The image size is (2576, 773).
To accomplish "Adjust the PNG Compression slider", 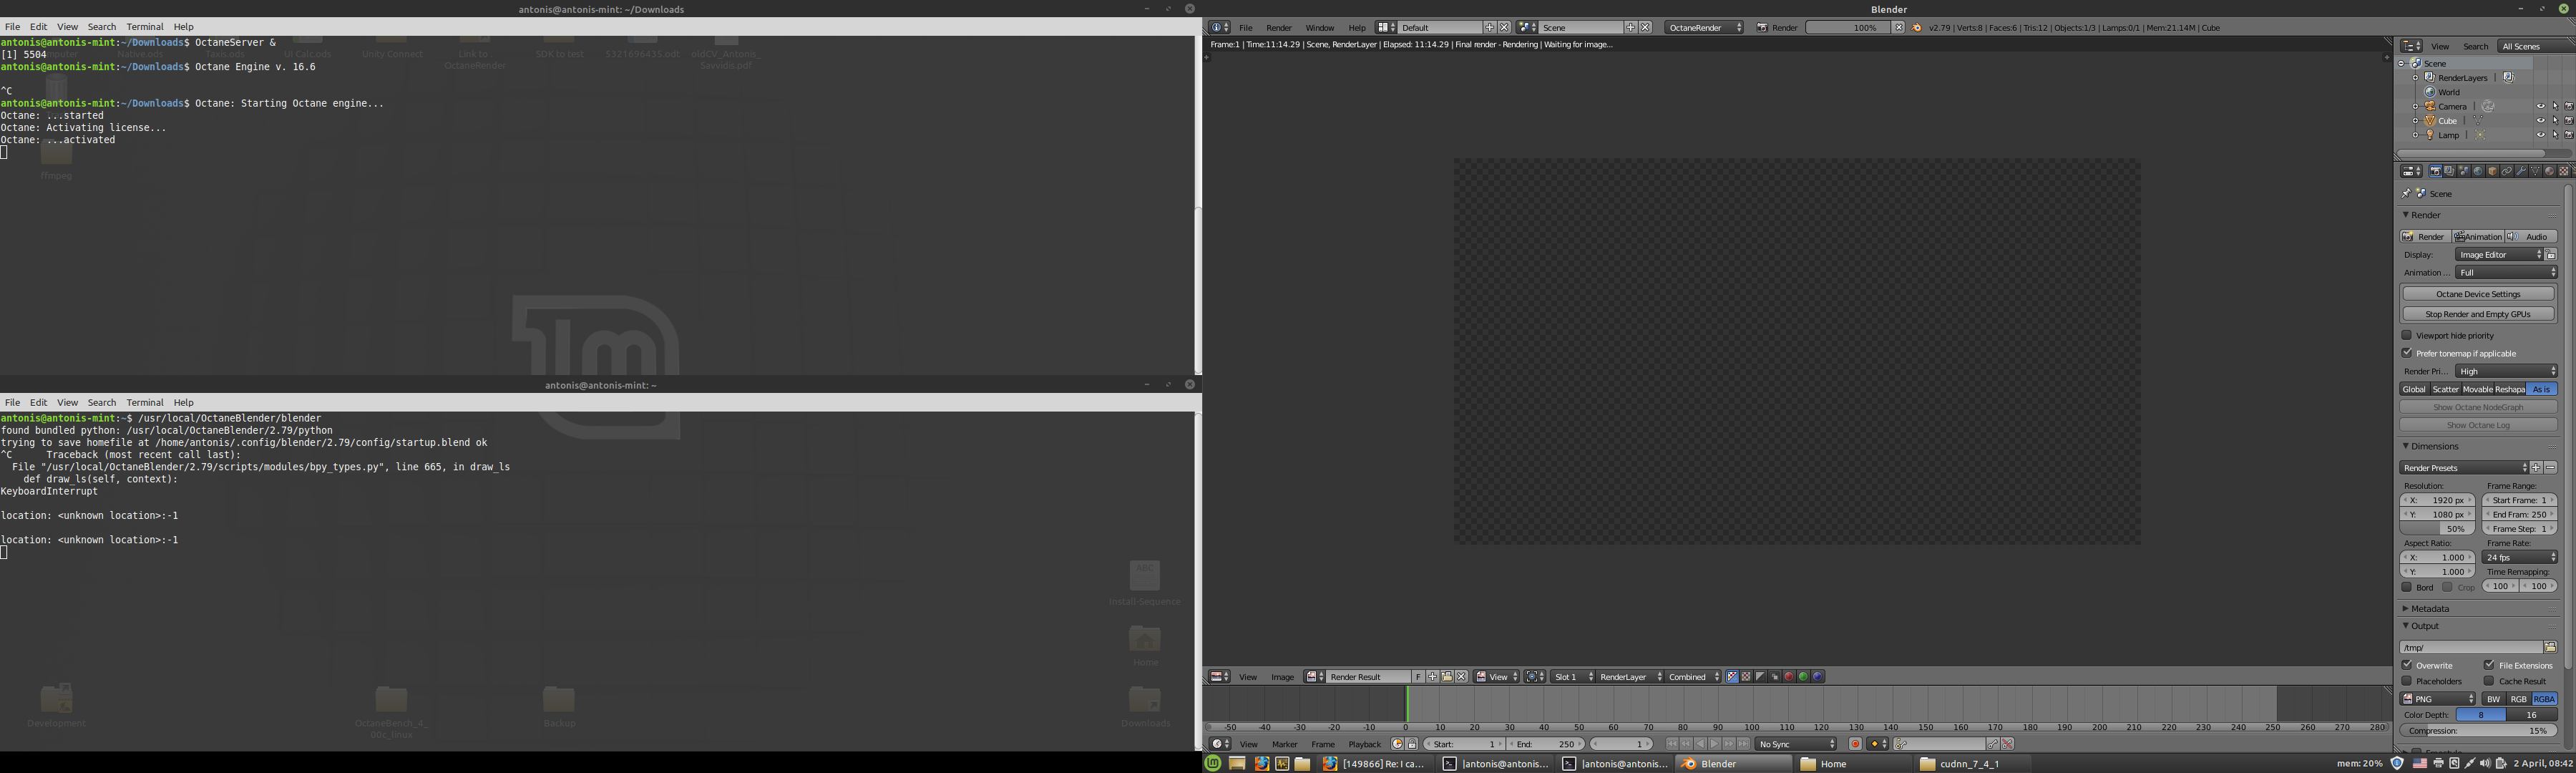I will tap(2477, 731).
